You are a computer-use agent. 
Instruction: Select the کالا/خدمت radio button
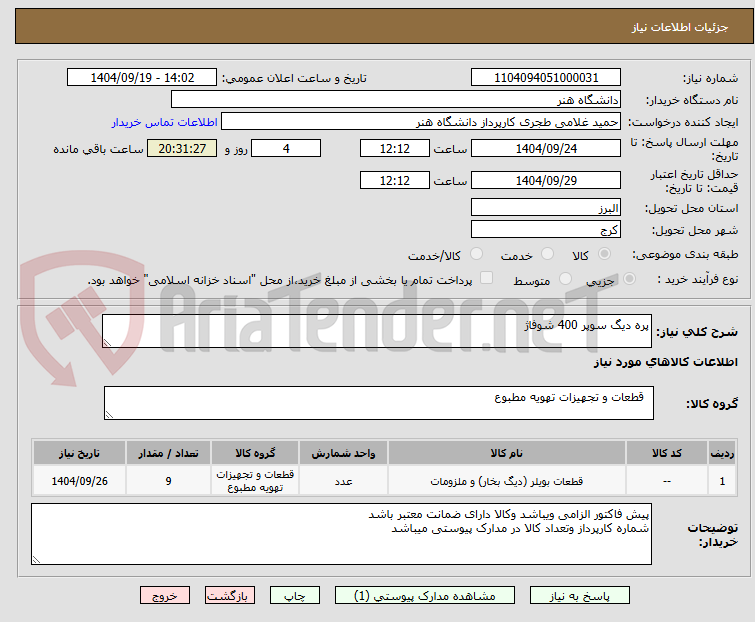coord(476,254)
